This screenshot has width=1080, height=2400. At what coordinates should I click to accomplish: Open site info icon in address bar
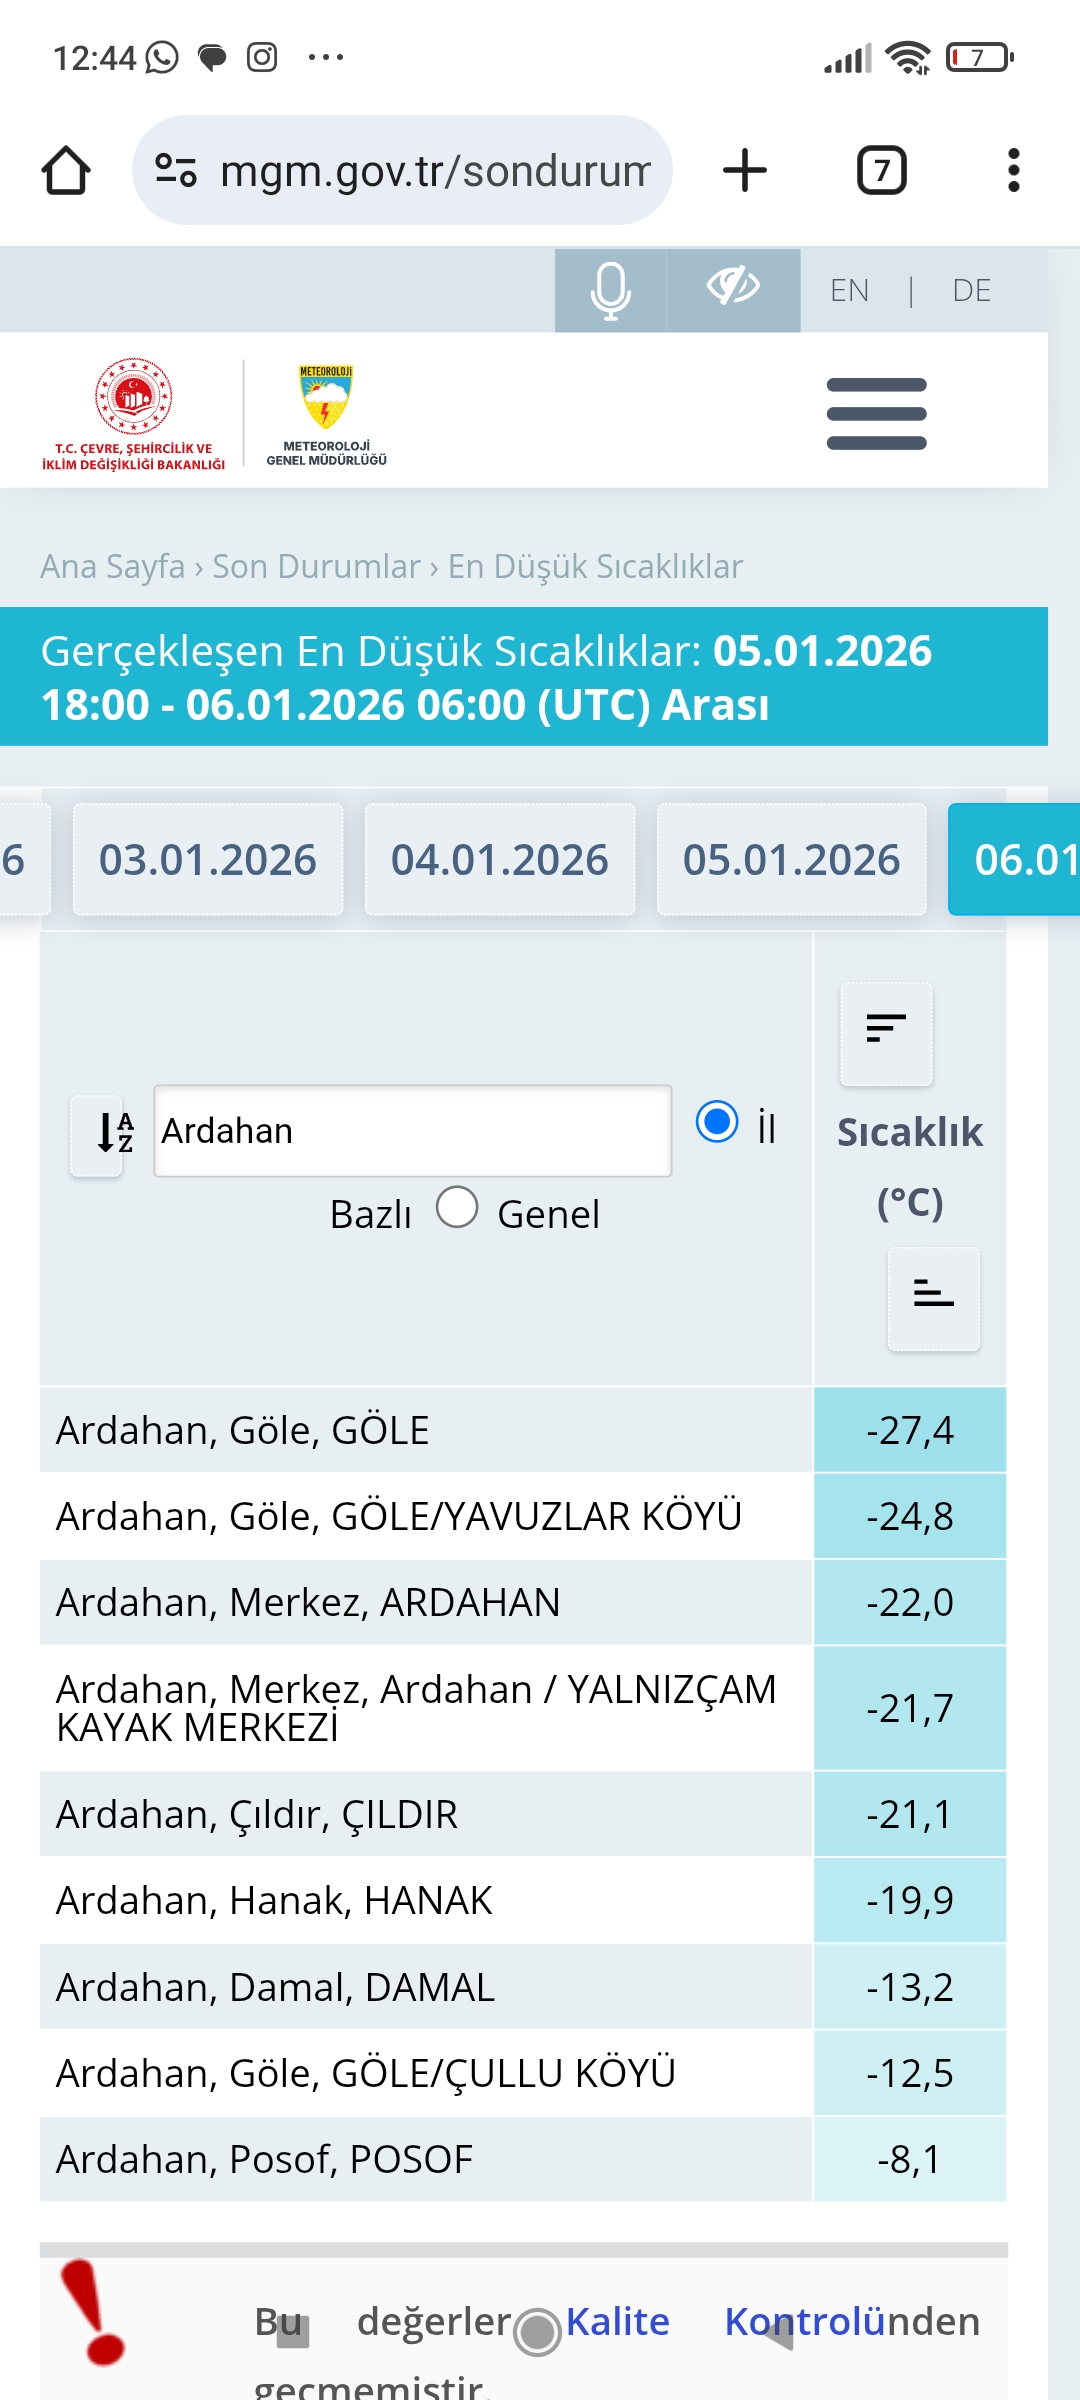click(x=176, y=170)
